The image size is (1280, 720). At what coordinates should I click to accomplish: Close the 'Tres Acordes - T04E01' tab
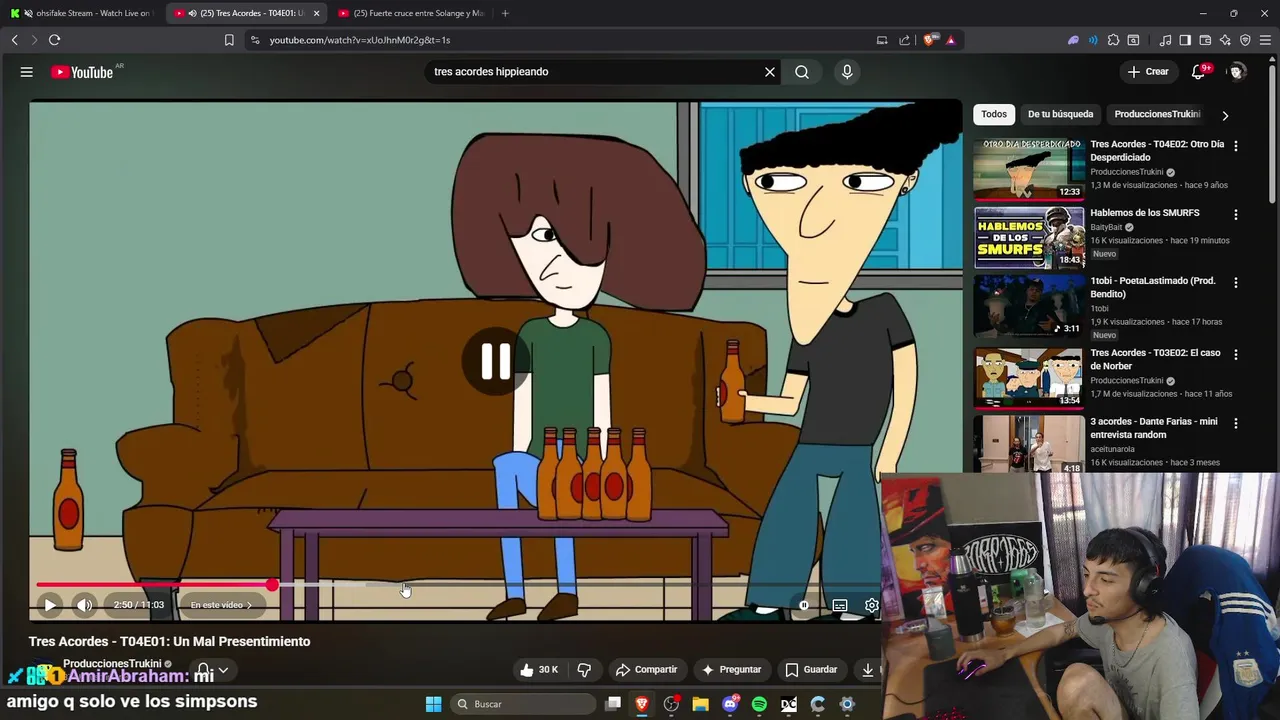click(x=316, y=13)
